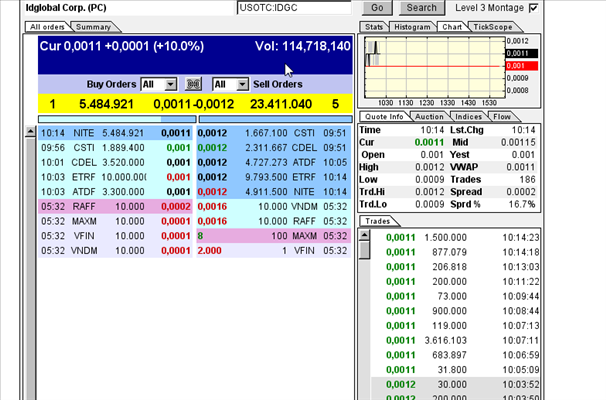Select ATDF sell order 4.727.273
Image resolution: width=606 pixels, height=400 pixels.
pos(274,163)
